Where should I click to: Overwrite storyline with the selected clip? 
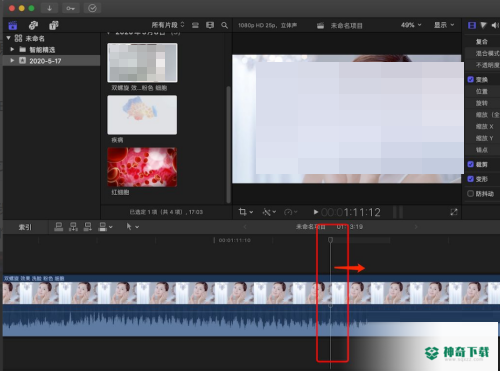(103, 227)
